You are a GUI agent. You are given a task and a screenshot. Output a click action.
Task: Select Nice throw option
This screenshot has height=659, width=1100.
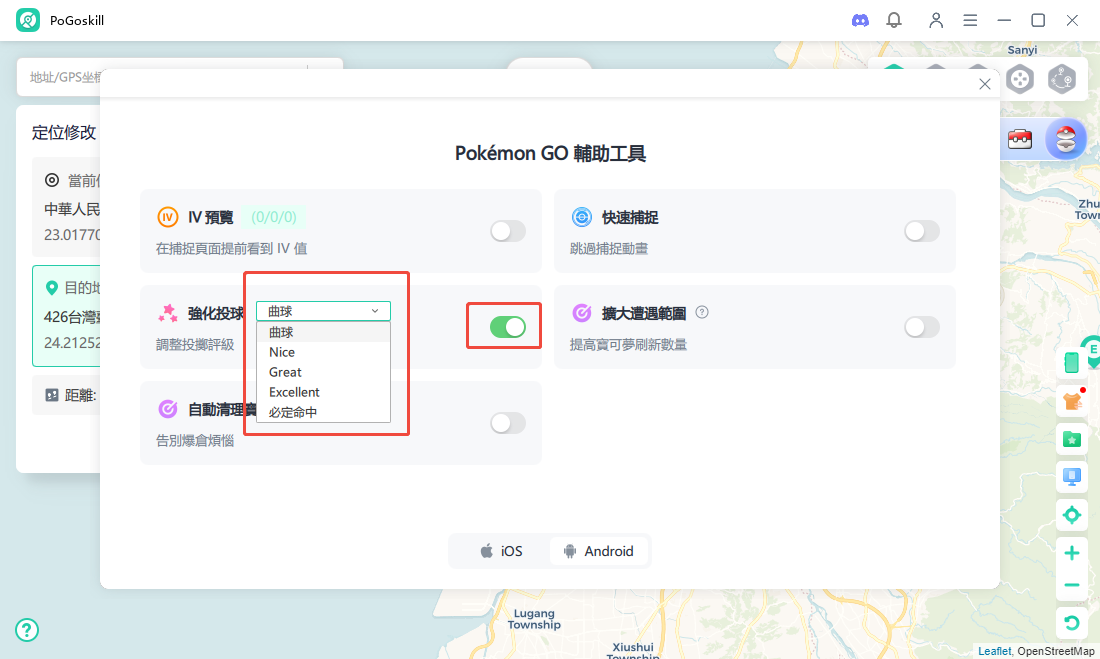(323, 352)
